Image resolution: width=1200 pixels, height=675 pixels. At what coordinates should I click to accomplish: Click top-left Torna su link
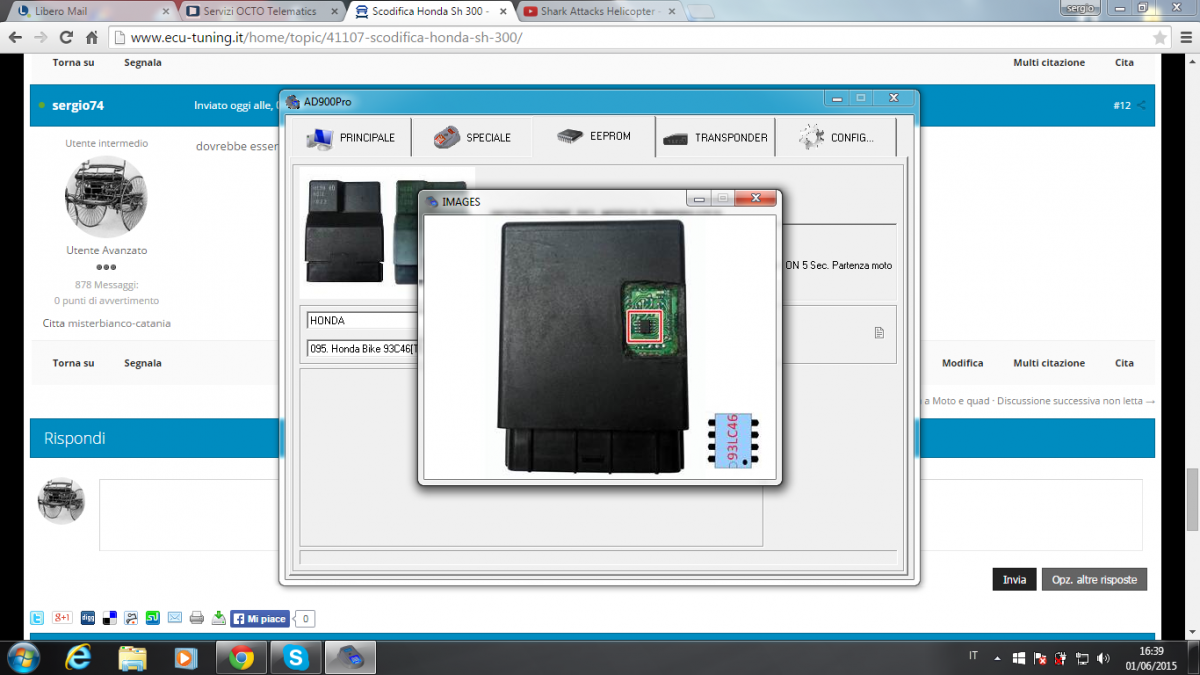[74, 62]
